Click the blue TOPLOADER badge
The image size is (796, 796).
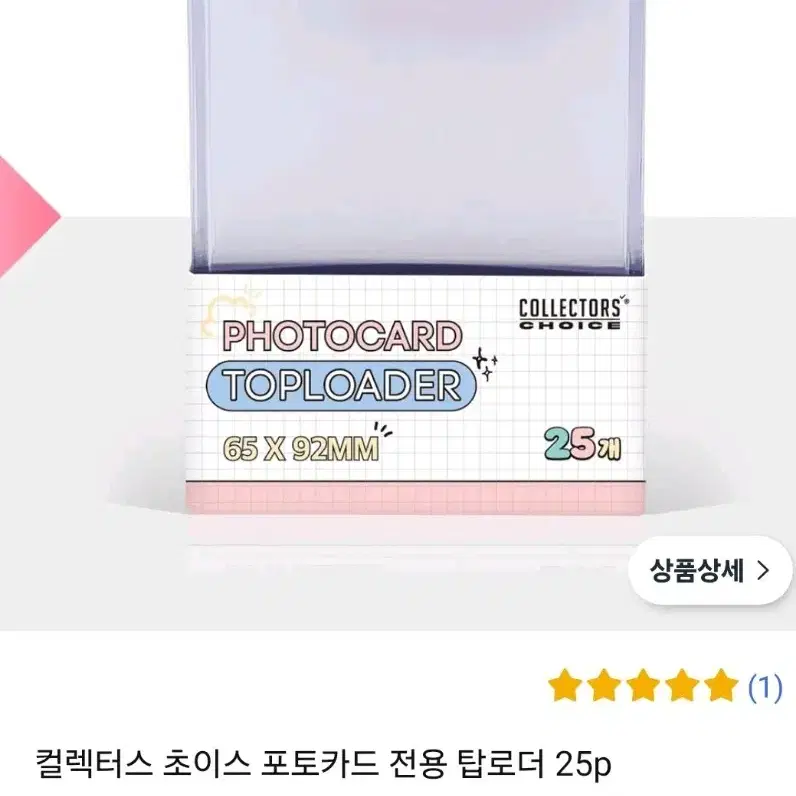pyautogui.click(x=341, y=385)
